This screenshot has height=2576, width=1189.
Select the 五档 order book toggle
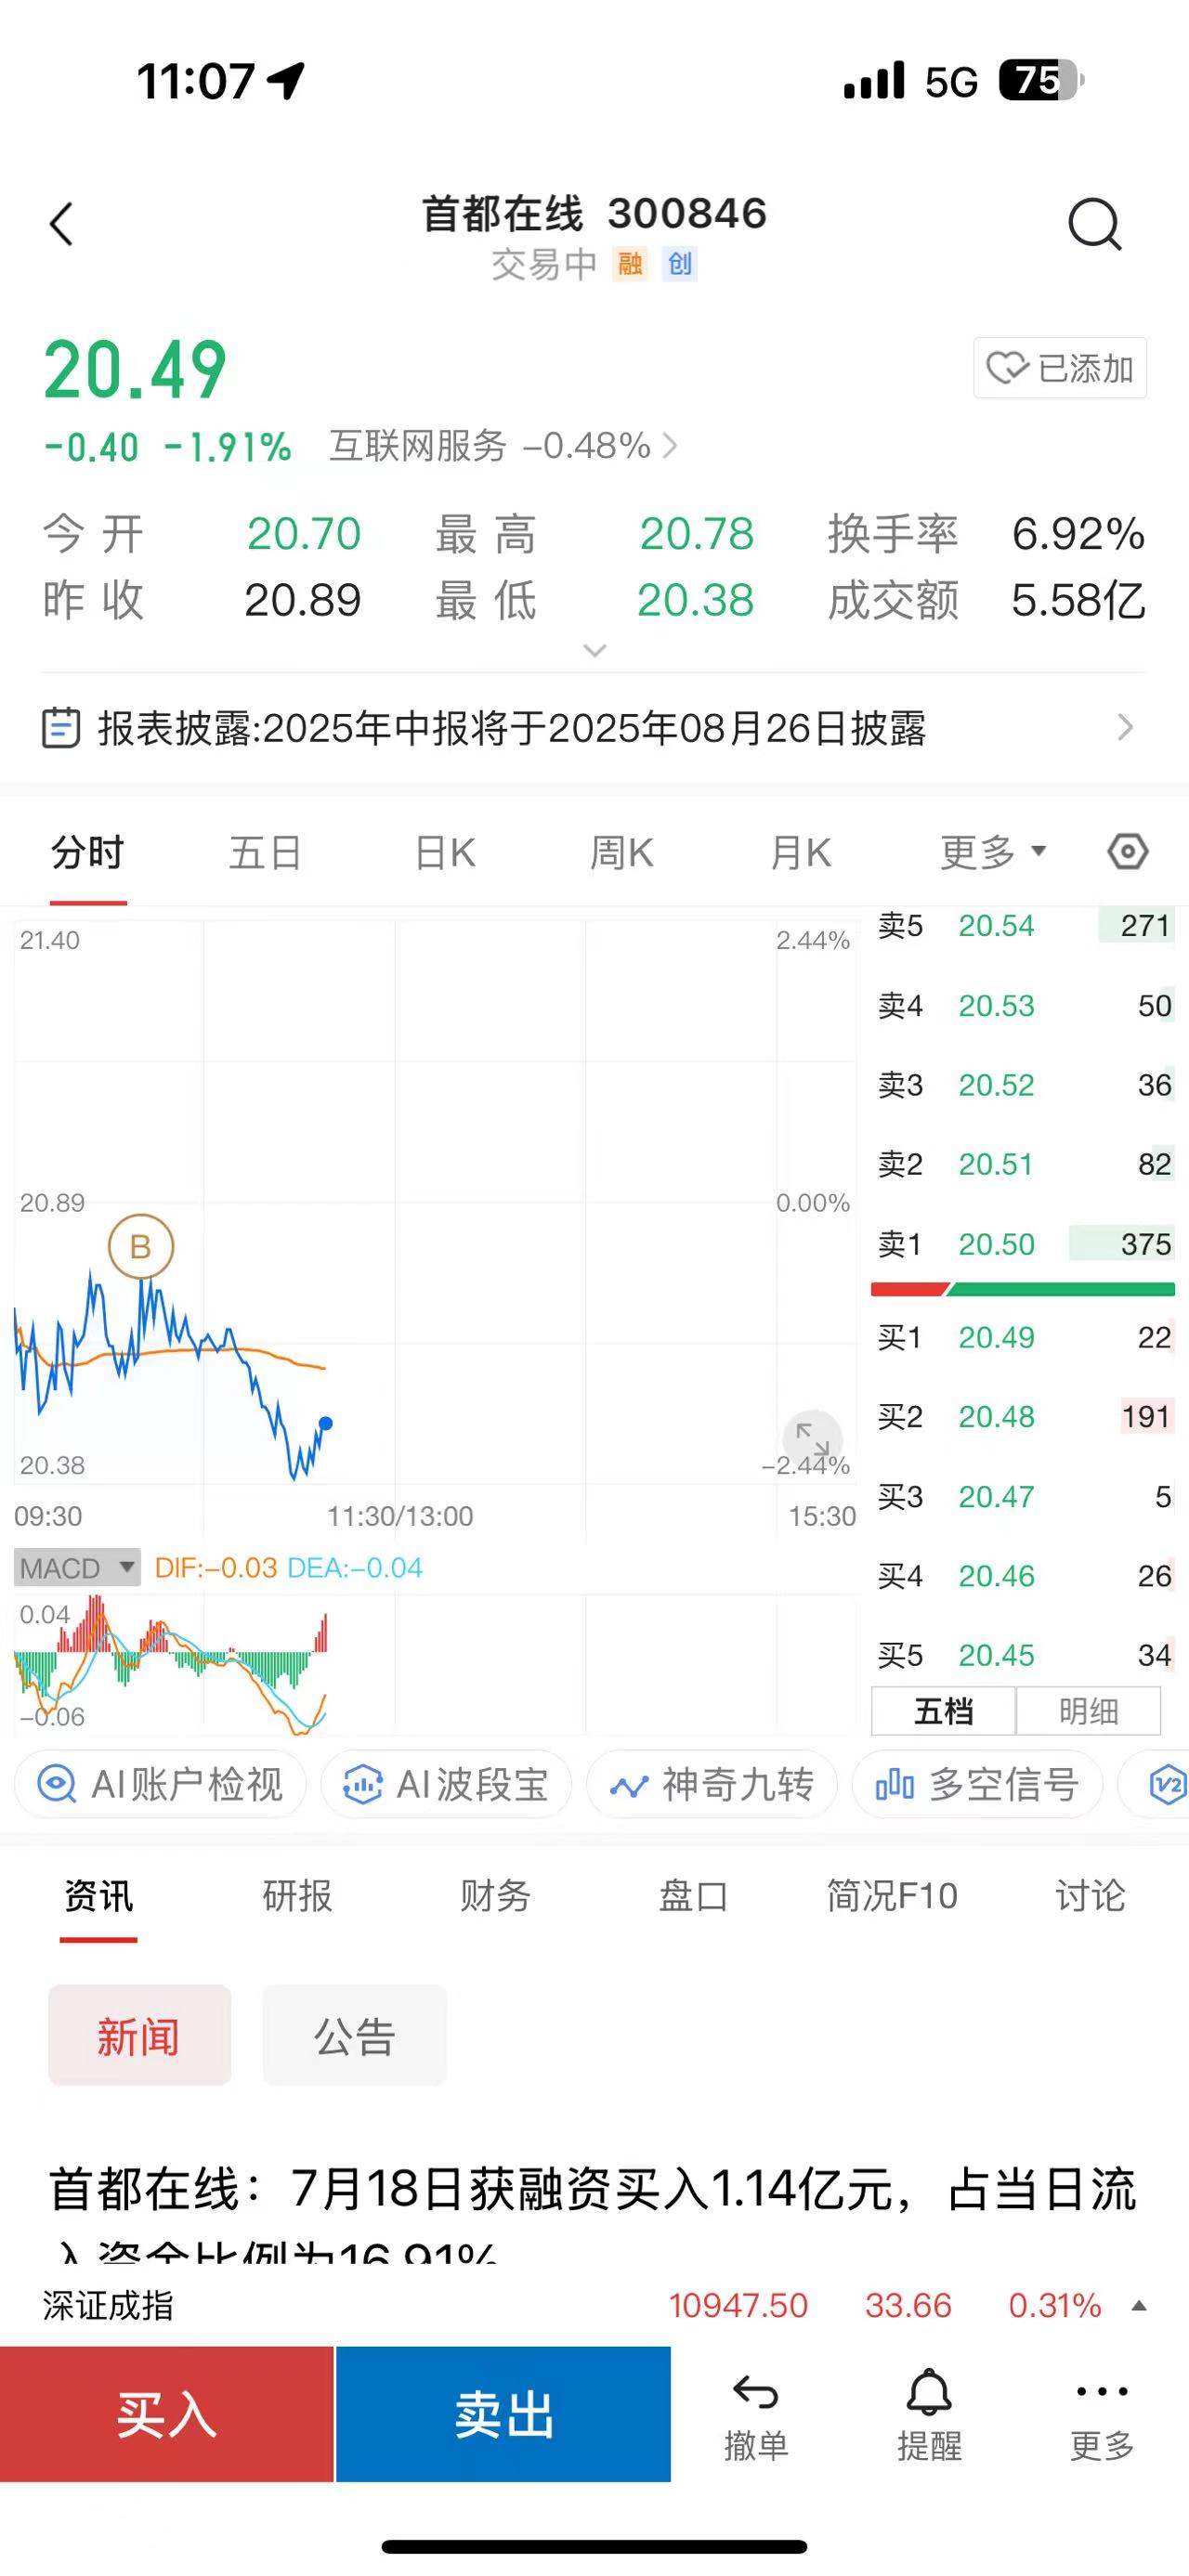(944, 1711)
